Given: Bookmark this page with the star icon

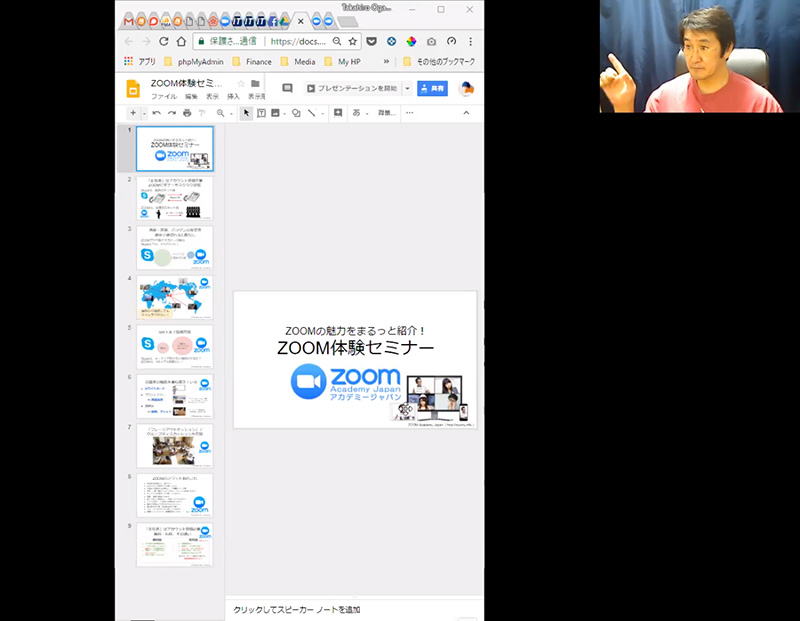Looking at the screenshot, I should pyautogui.click(x=352, y=42).
